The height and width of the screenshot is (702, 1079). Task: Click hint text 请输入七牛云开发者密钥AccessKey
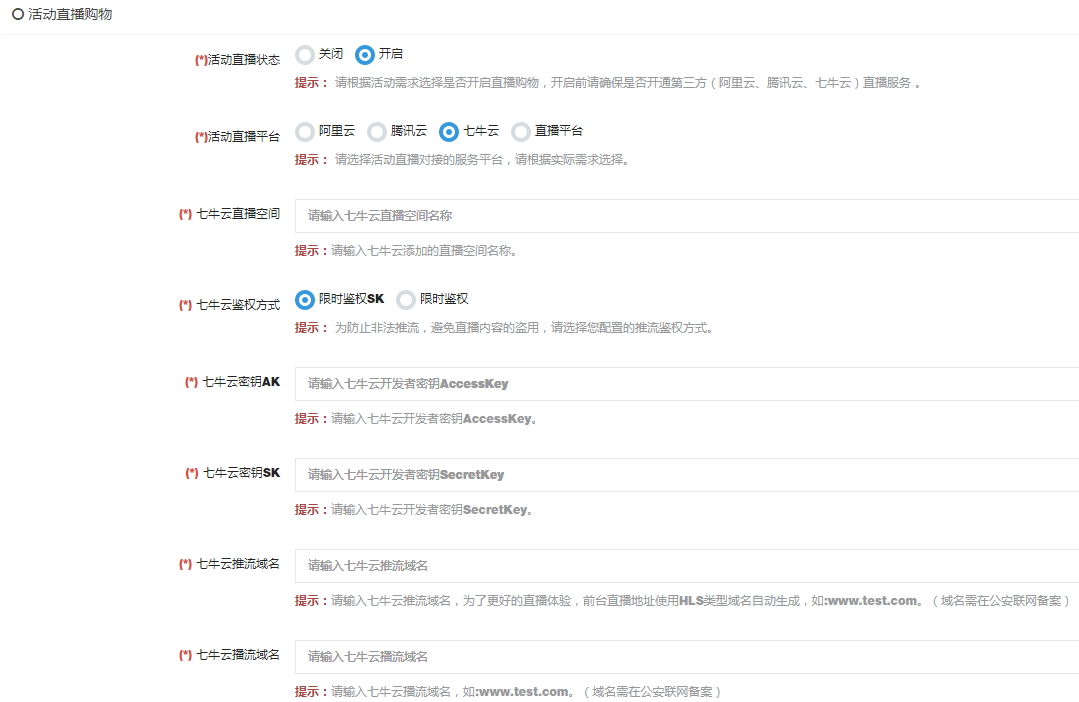click(x=416, y=418)
